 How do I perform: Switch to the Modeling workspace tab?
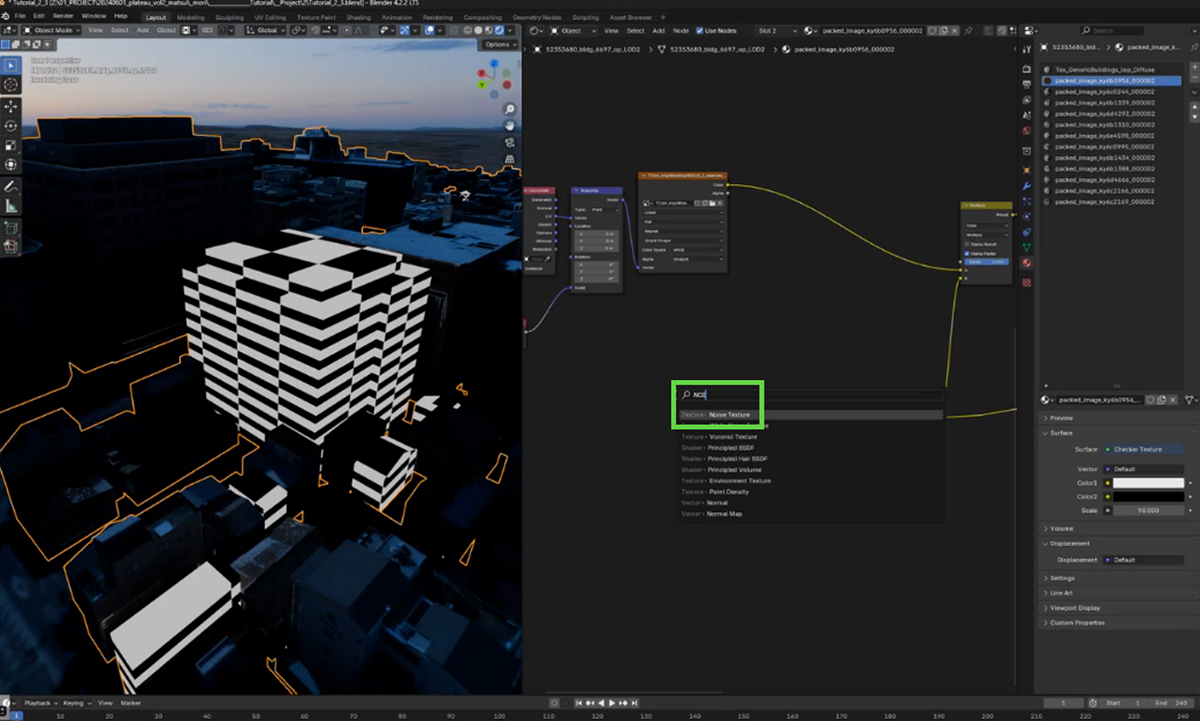(x=189, y=17)
